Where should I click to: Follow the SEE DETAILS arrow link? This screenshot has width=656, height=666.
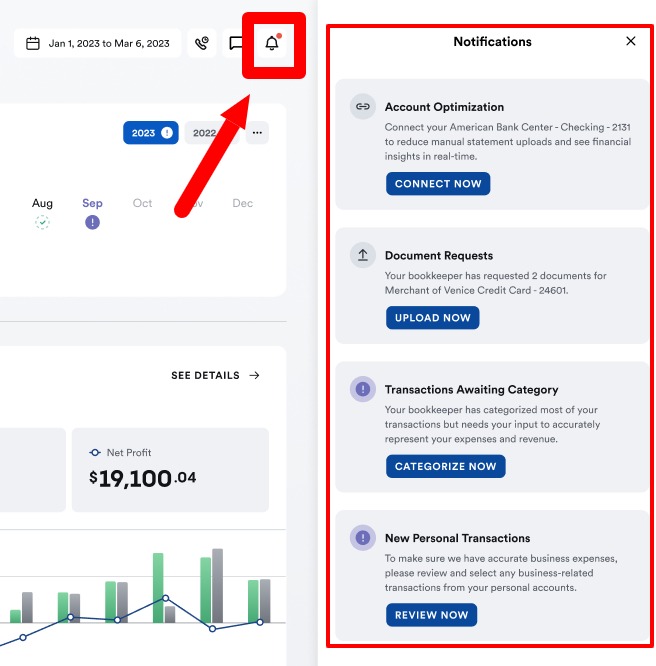click(215, 375)
